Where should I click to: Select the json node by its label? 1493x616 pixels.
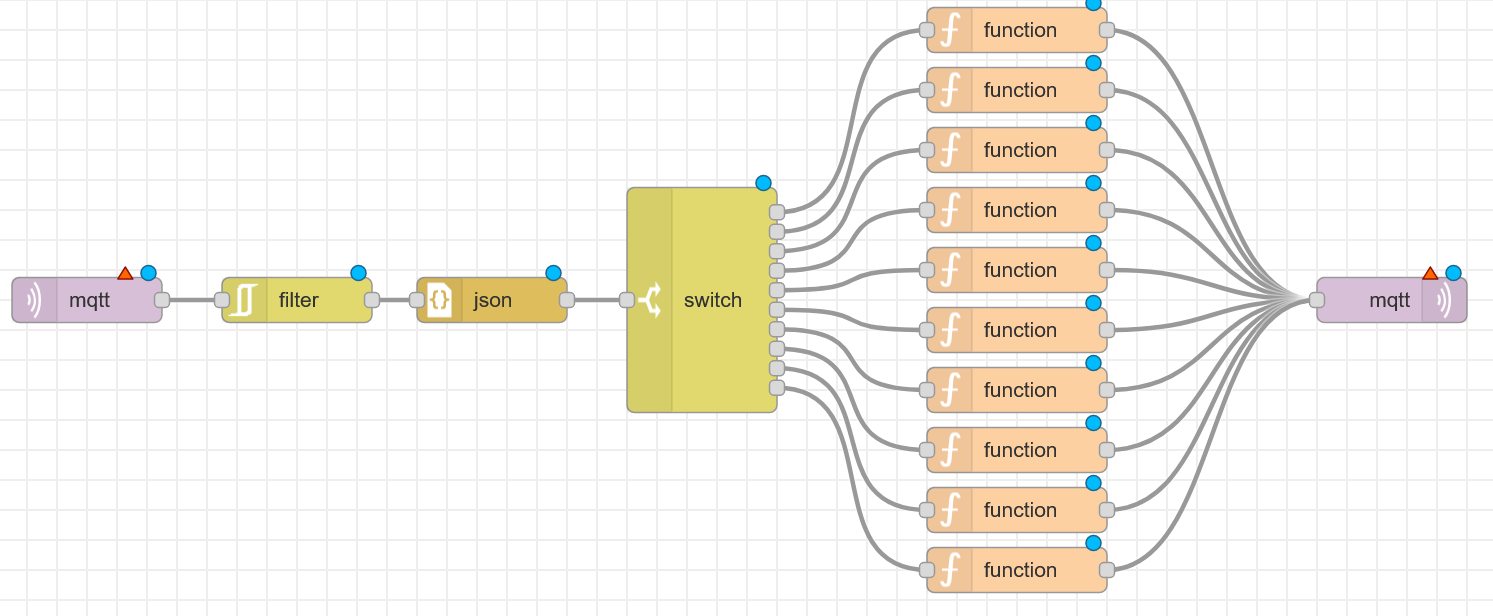(x=493, y=300)
